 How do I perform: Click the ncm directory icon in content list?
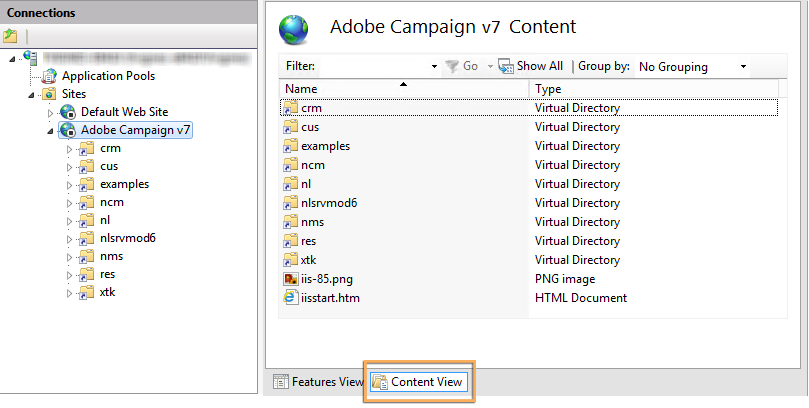tap(291, 166)
